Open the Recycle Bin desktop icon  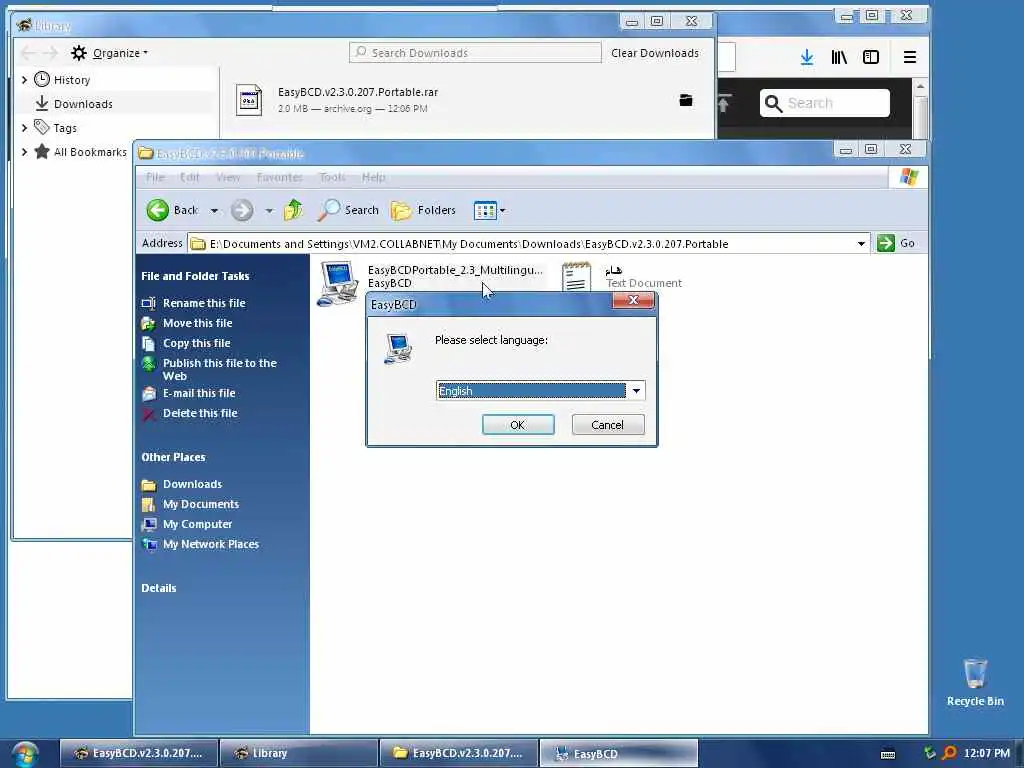[974, 682]
